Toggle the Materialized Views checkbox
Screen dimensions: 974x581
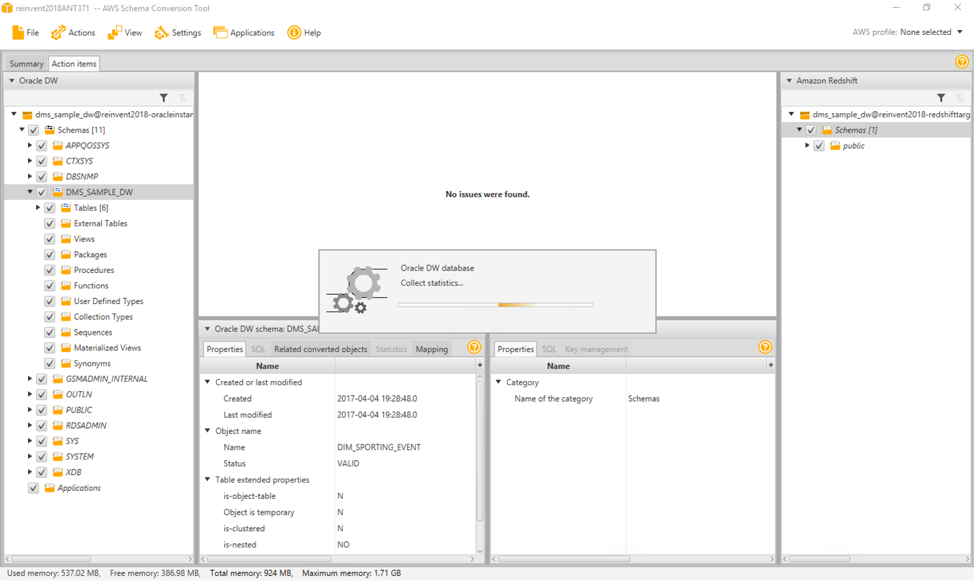click(x=50, y=348)
